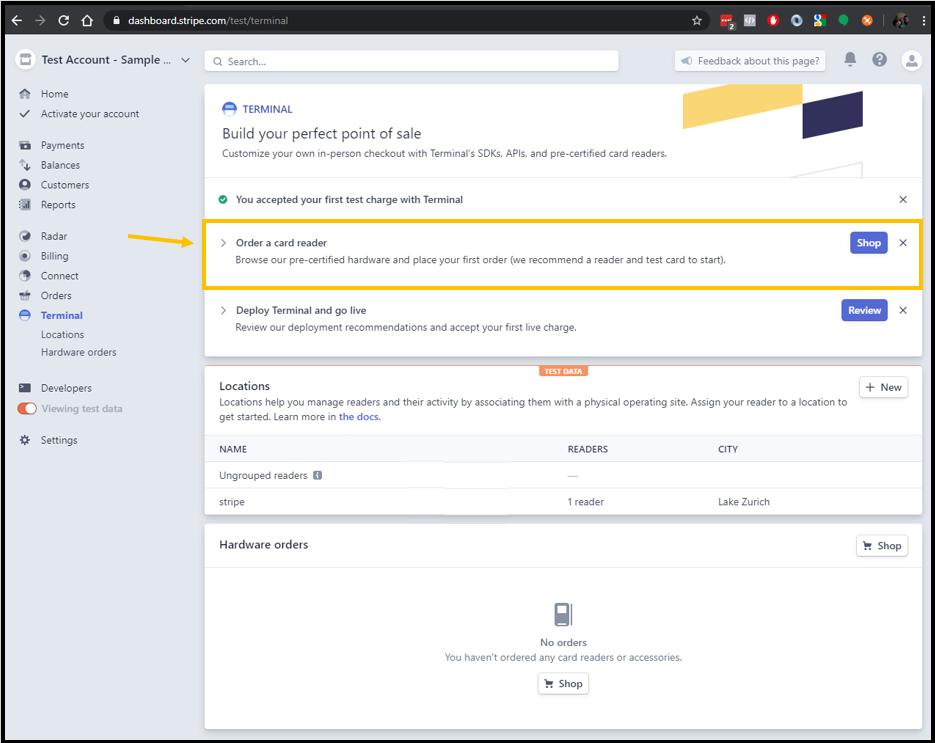The image size is (935, 743).
Task: Open the help question mark icon
Action: point(879,59)
